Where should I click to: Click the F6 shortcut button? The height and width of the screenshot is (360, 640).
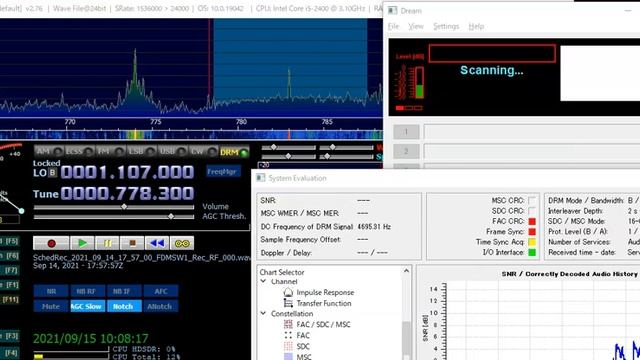(x=10, y=256)
